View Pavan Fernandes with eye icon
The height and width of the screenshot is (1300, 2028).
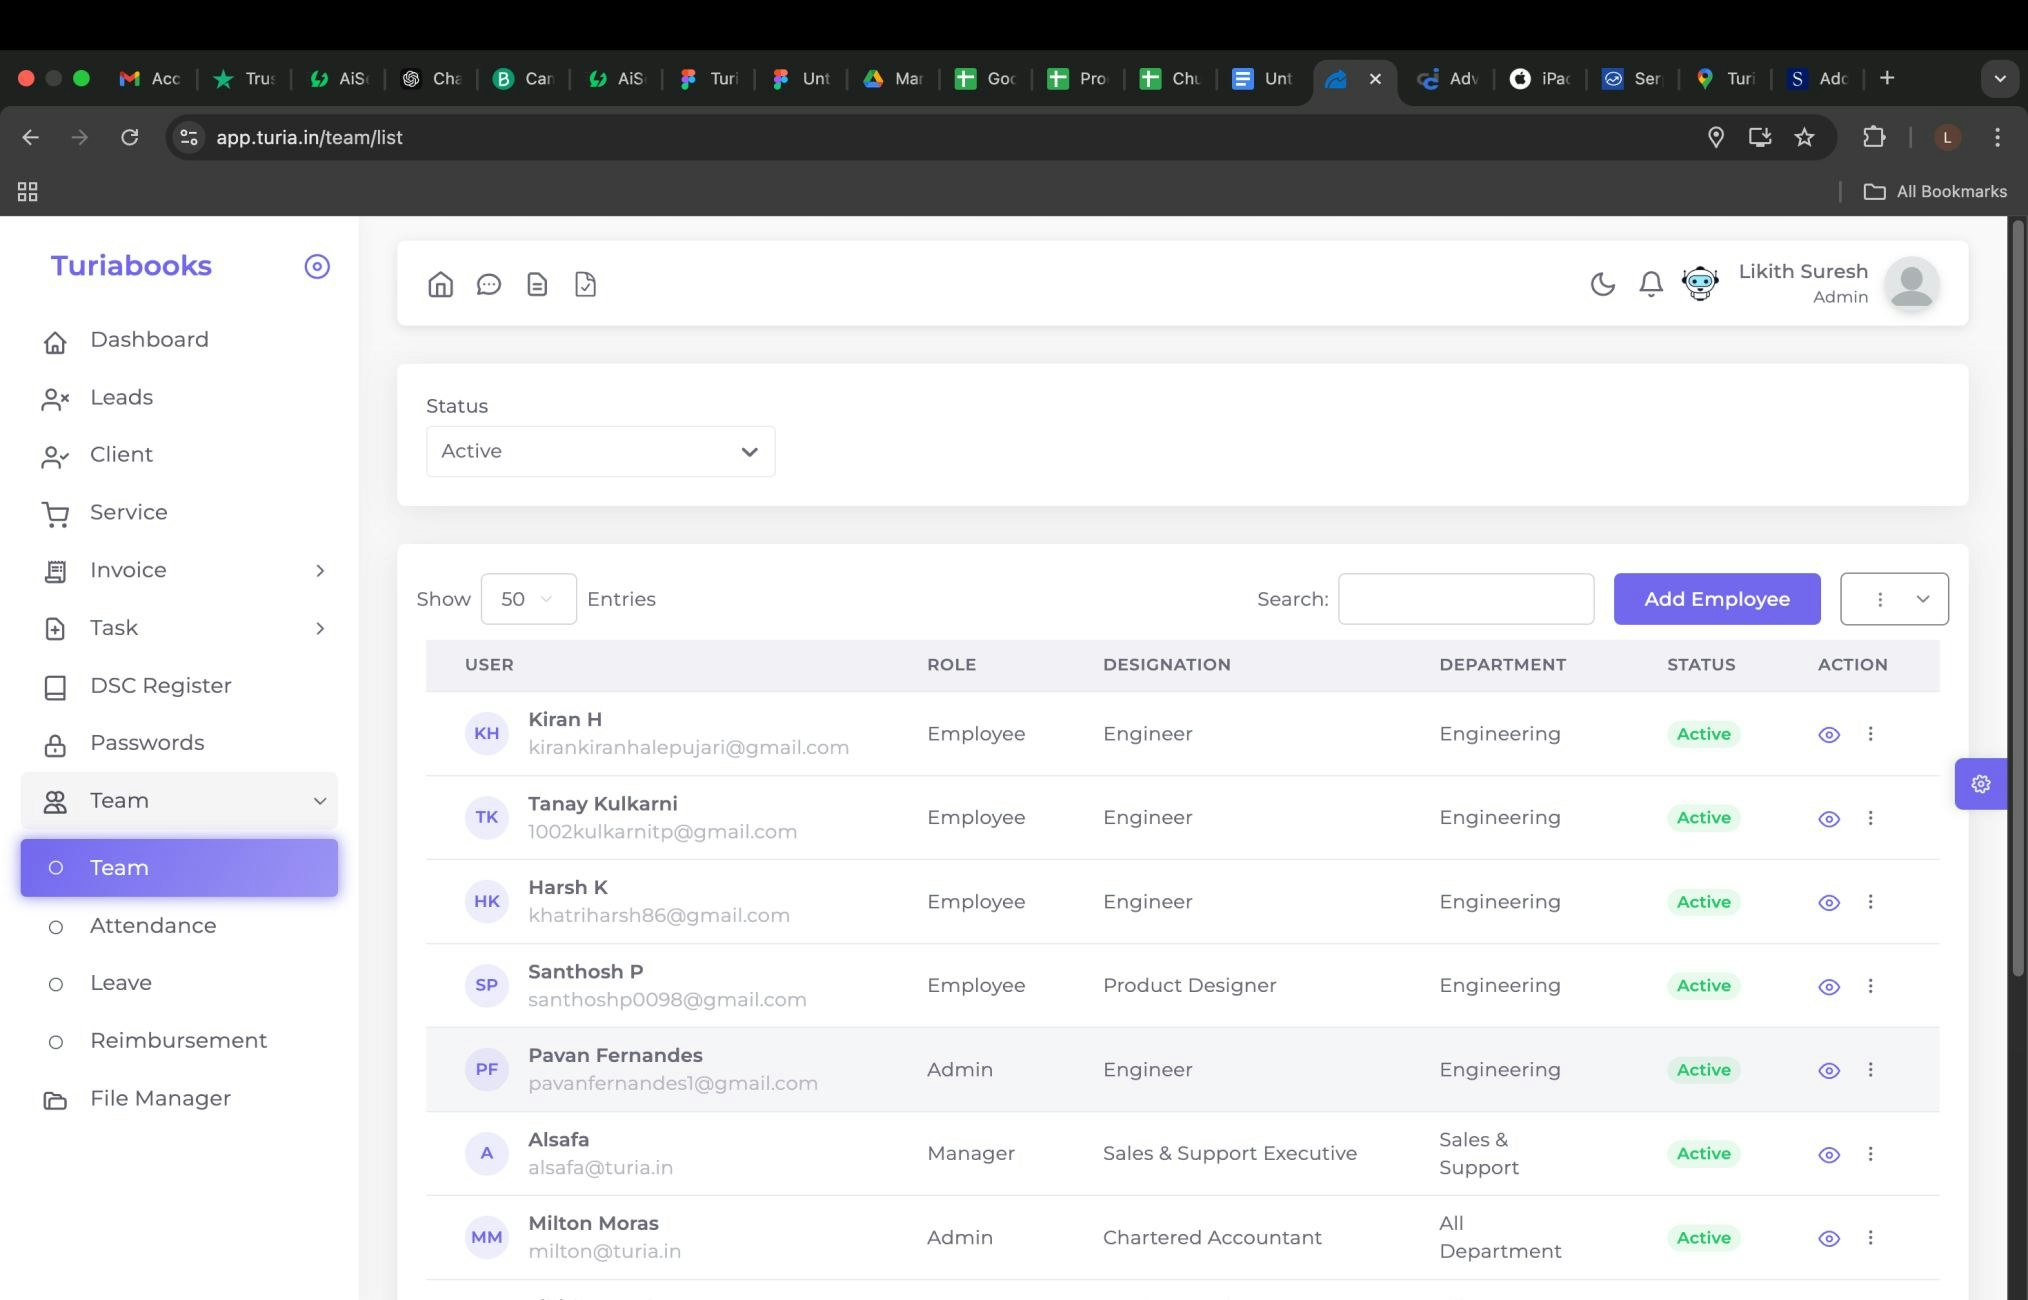tap(1828, 1071)
